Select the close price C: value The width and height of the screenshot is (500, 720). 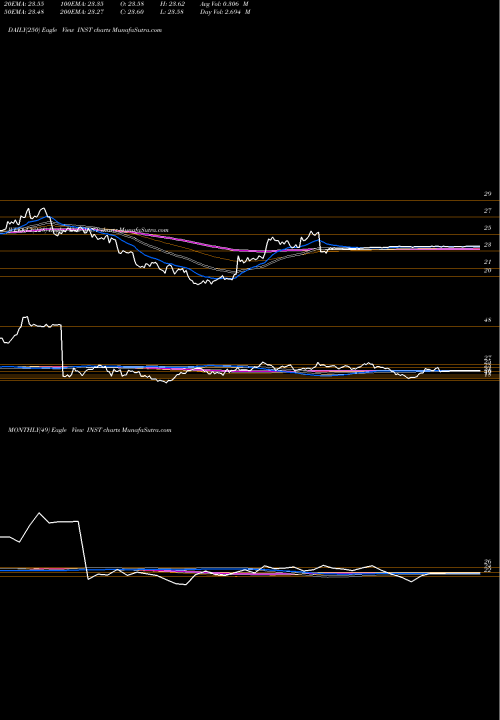pyautogui.click(x=132, y=12)
